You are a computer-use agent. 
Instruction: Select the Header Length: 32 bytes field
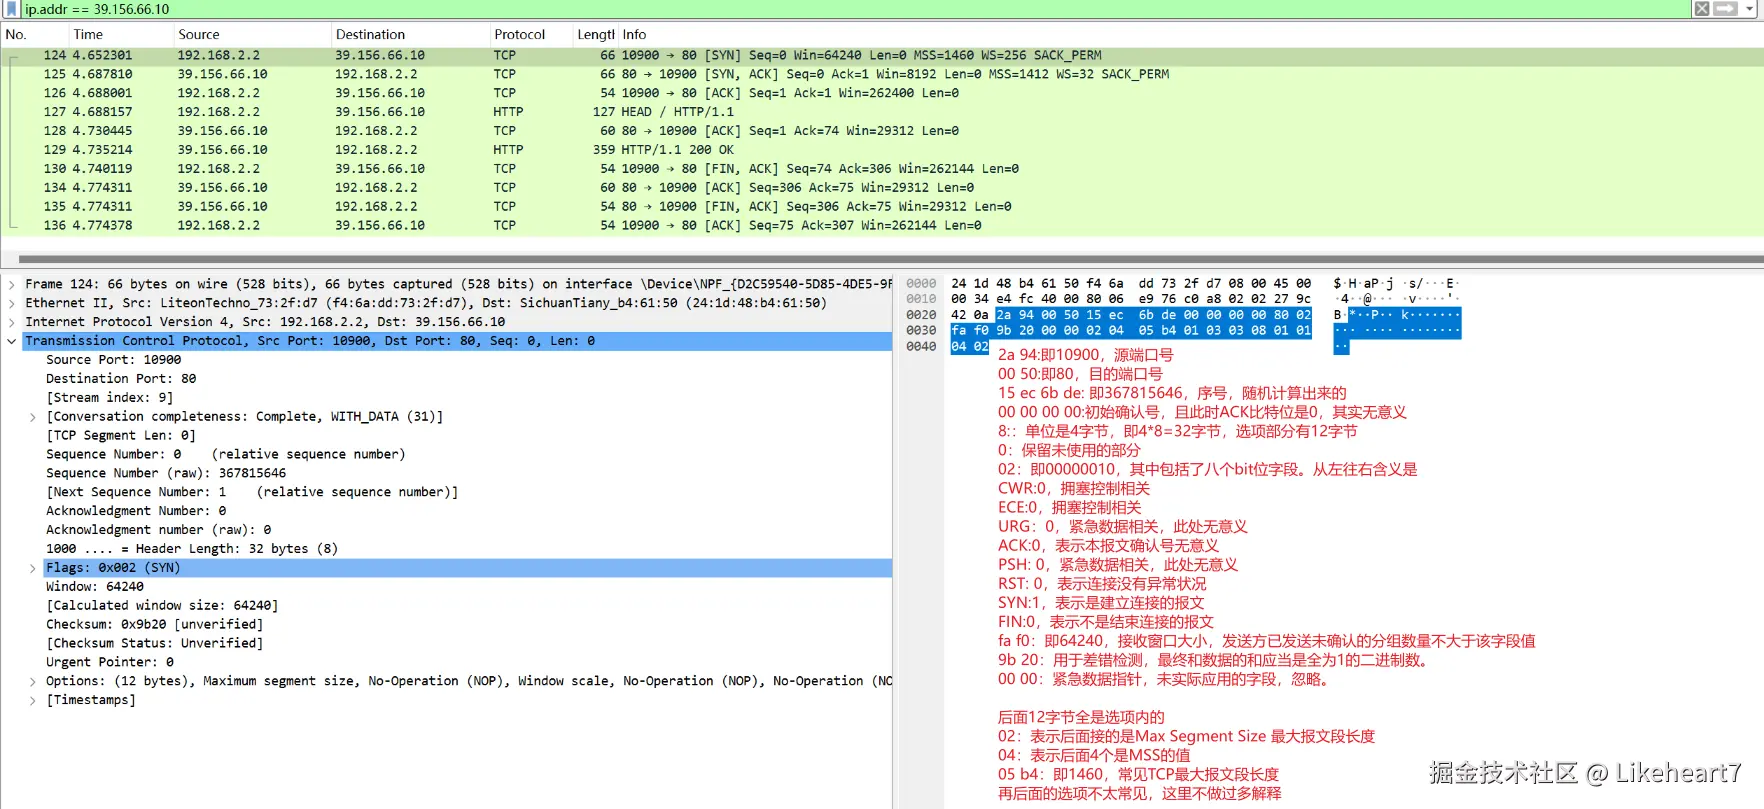tap(191, 549)
